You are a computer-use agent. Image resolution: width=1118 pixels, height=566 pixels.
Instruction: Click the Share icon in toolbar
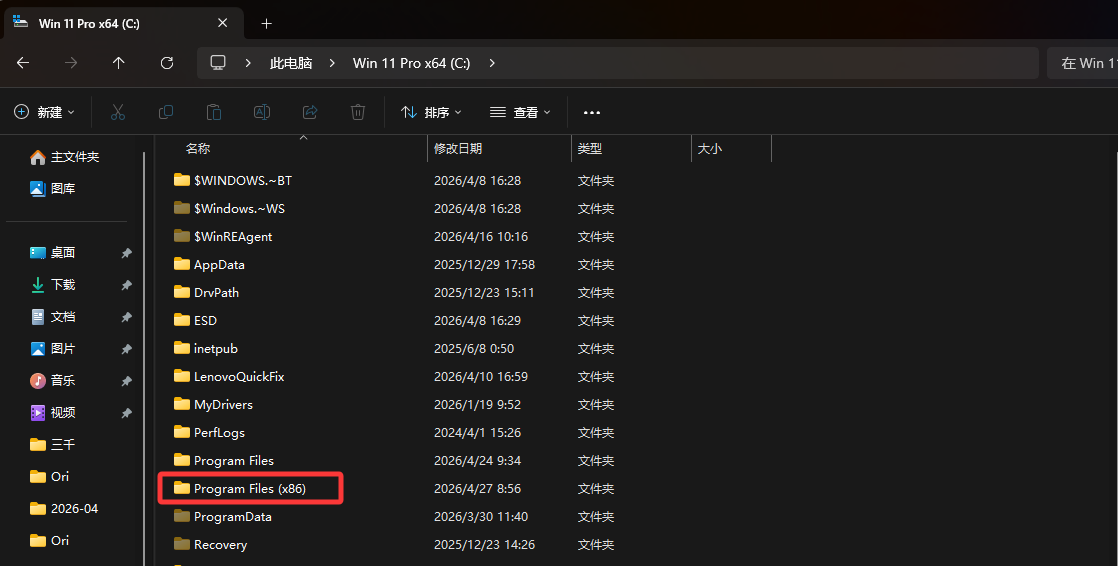pyautogui.click(x=310, y=112)
